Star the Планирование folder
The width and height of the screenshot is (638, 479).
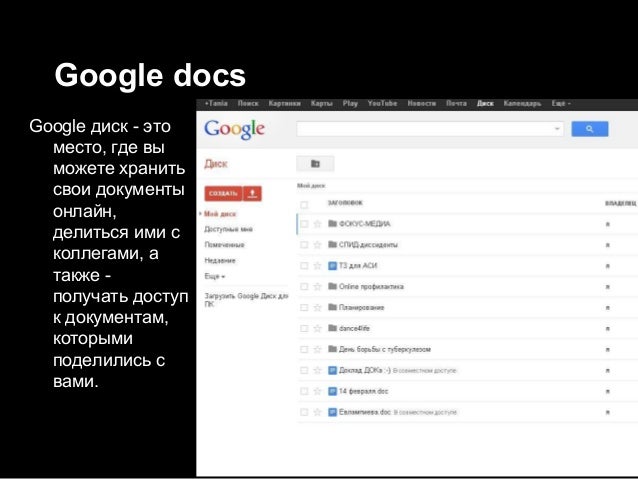317,308
